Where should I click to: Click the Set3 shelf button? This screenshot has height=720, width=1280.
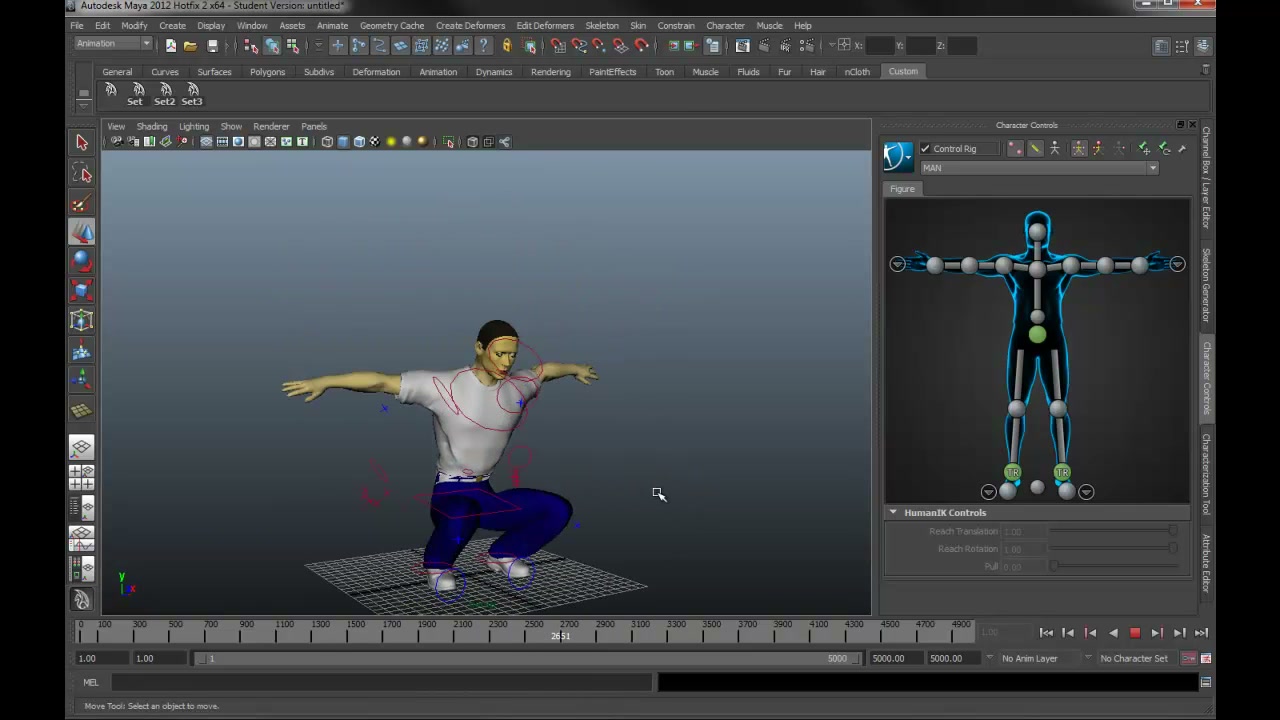coord(192,94)
